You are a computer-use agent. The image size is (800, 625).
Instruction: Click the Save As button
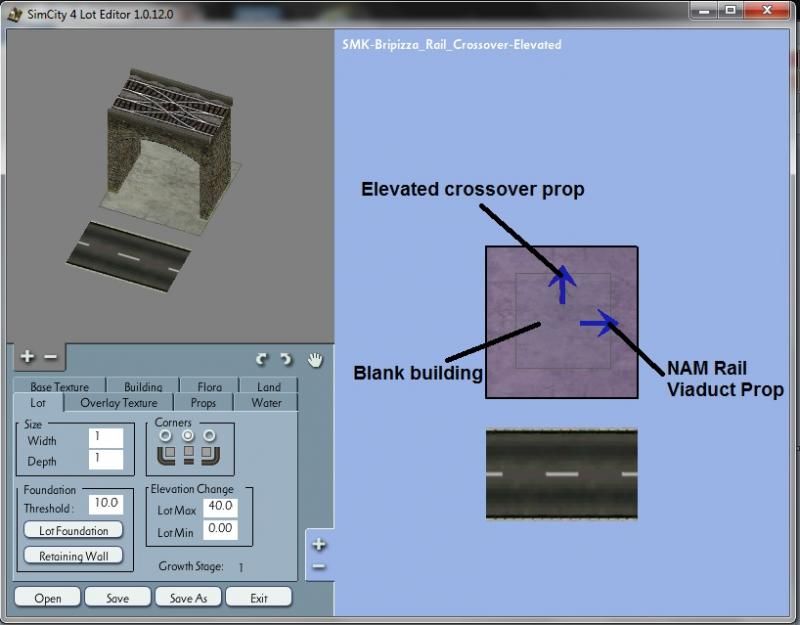188,597
